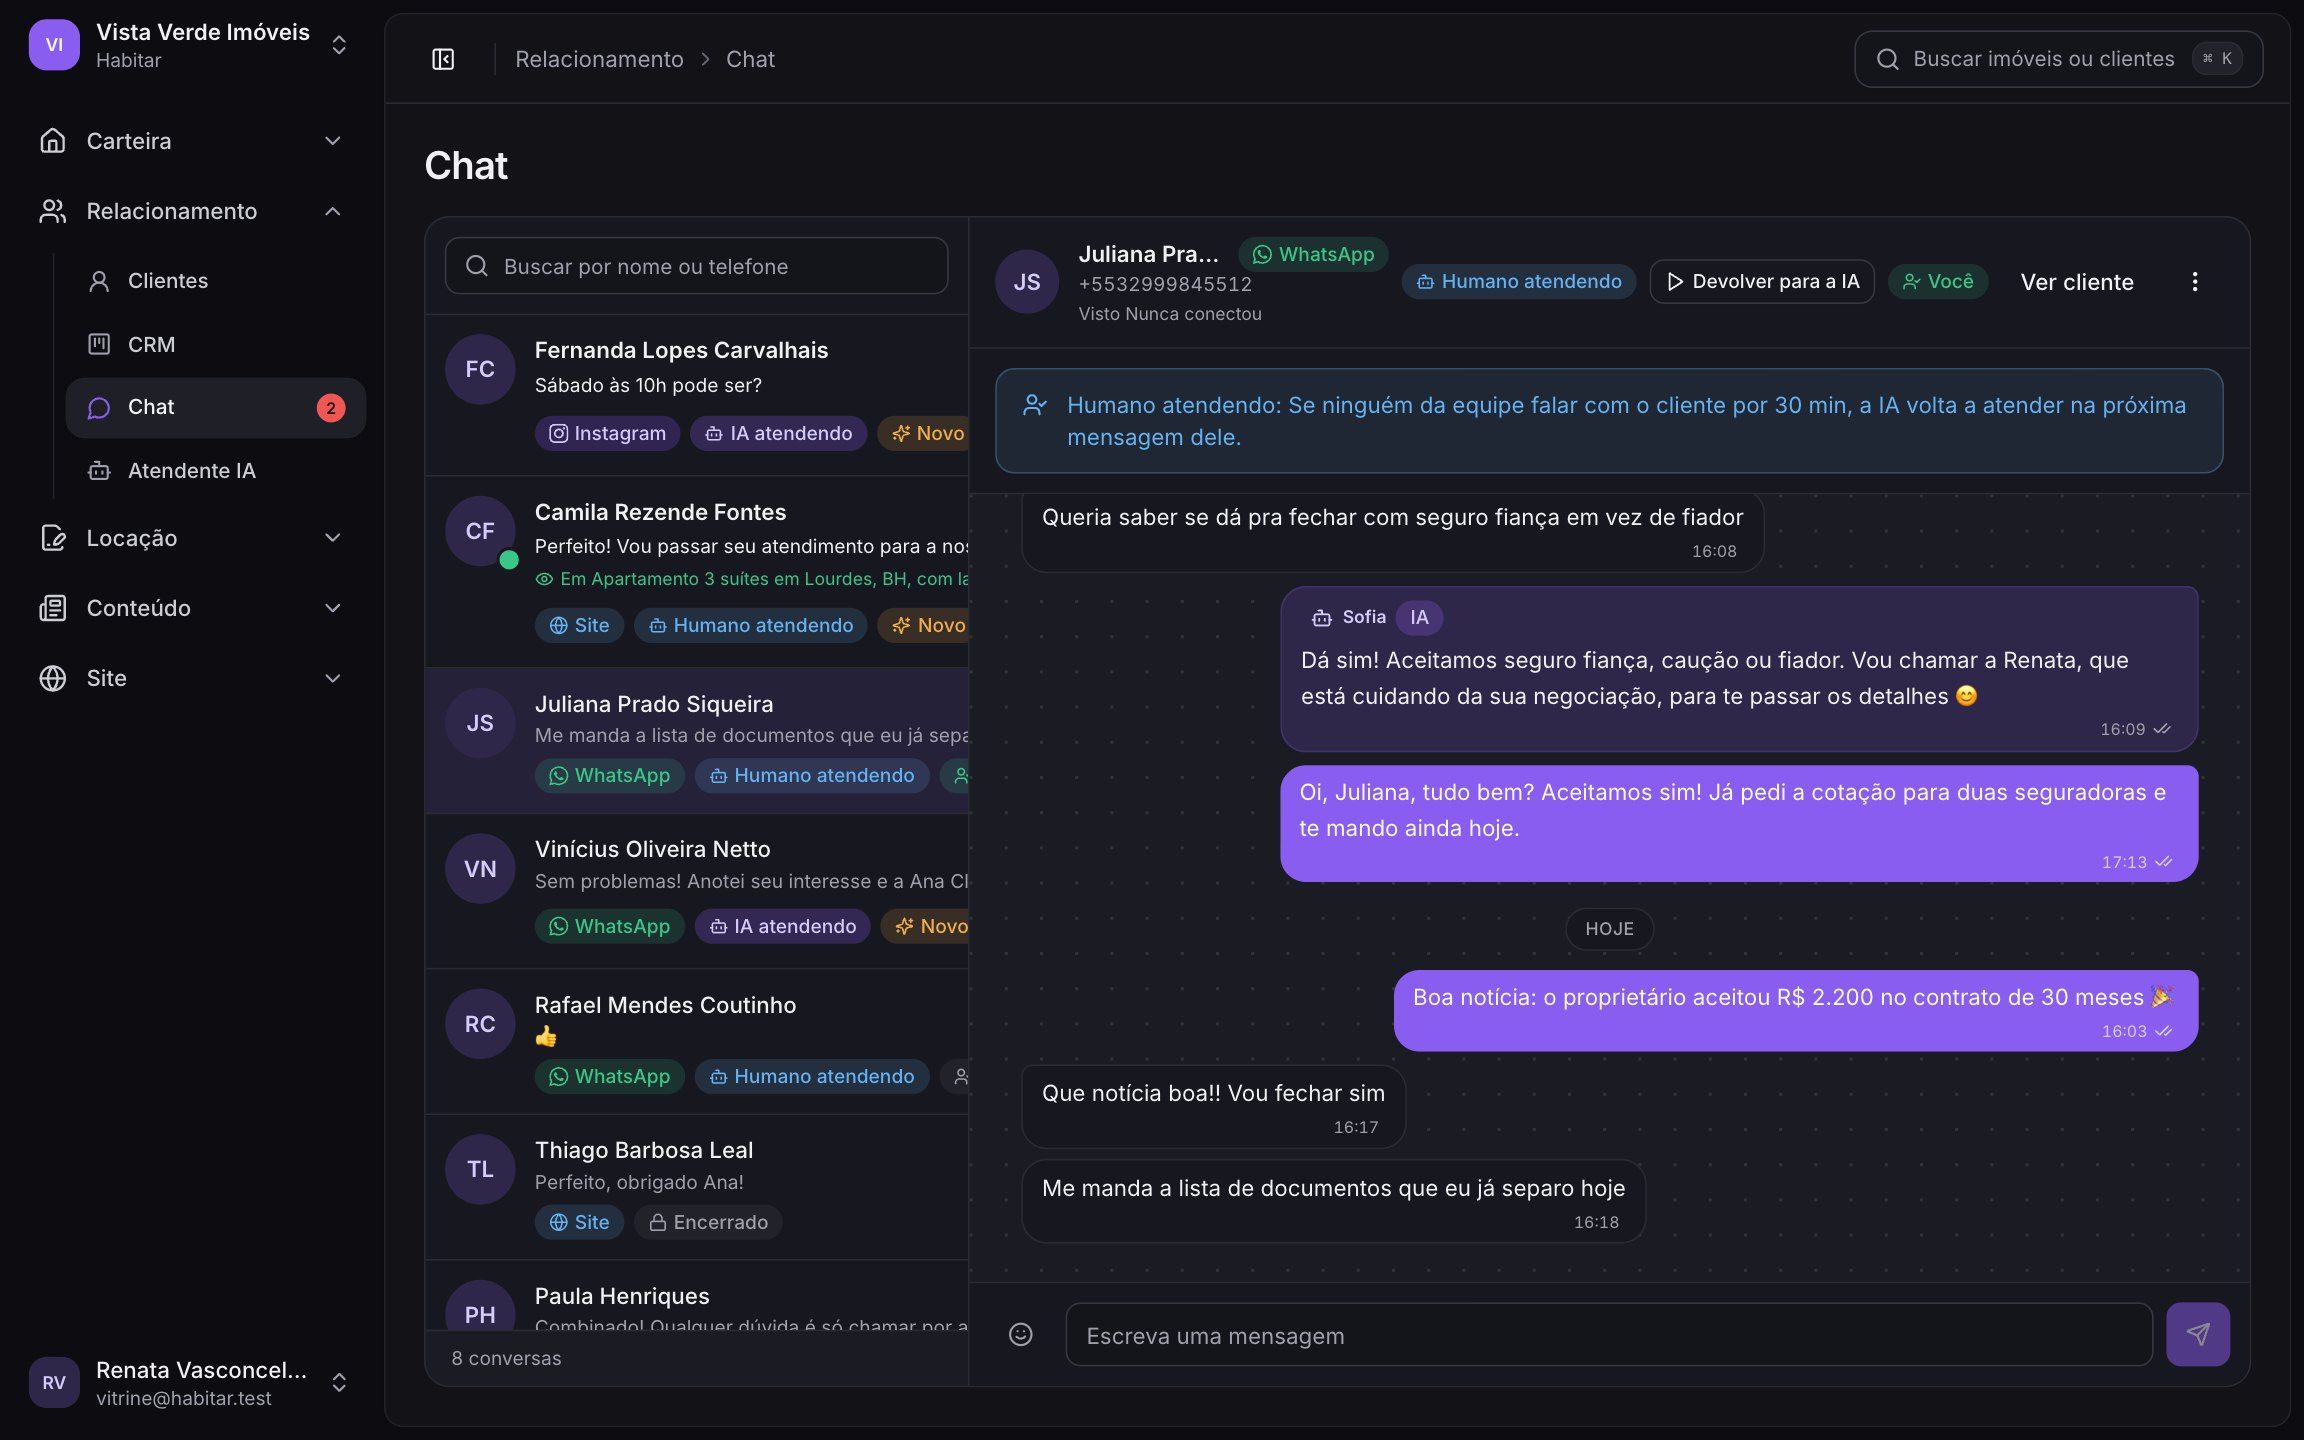This screenshot has height=1440, width=2304.
Task: Expand the Locação section
Action: [x=192, y=538]
